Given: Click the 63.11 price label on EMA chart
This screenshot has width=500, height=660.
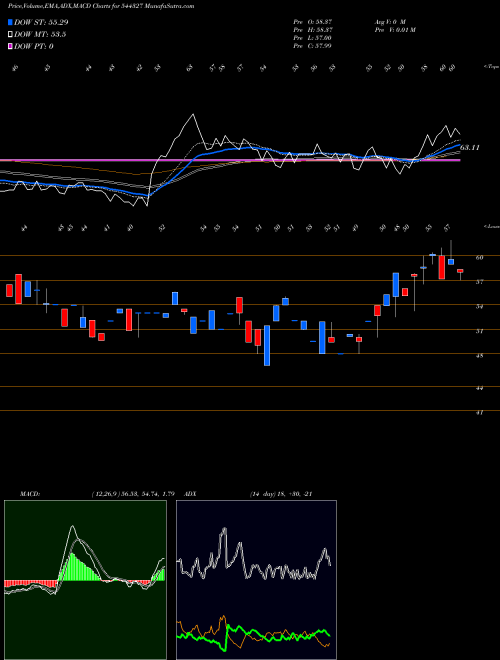Looking at the screenshot, I should [470, 148].
